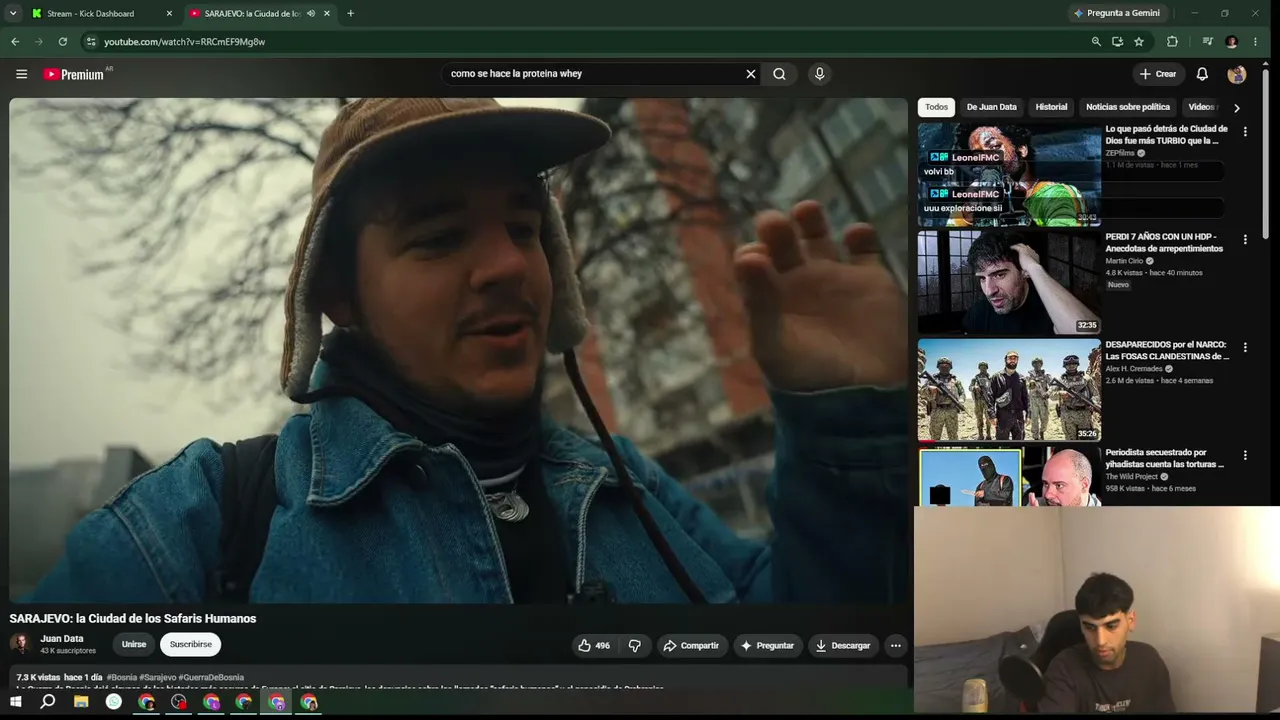Open WhatsApp from the taskbar
Viewport: 1280px width, 720px height.
(x=114, y=702)
